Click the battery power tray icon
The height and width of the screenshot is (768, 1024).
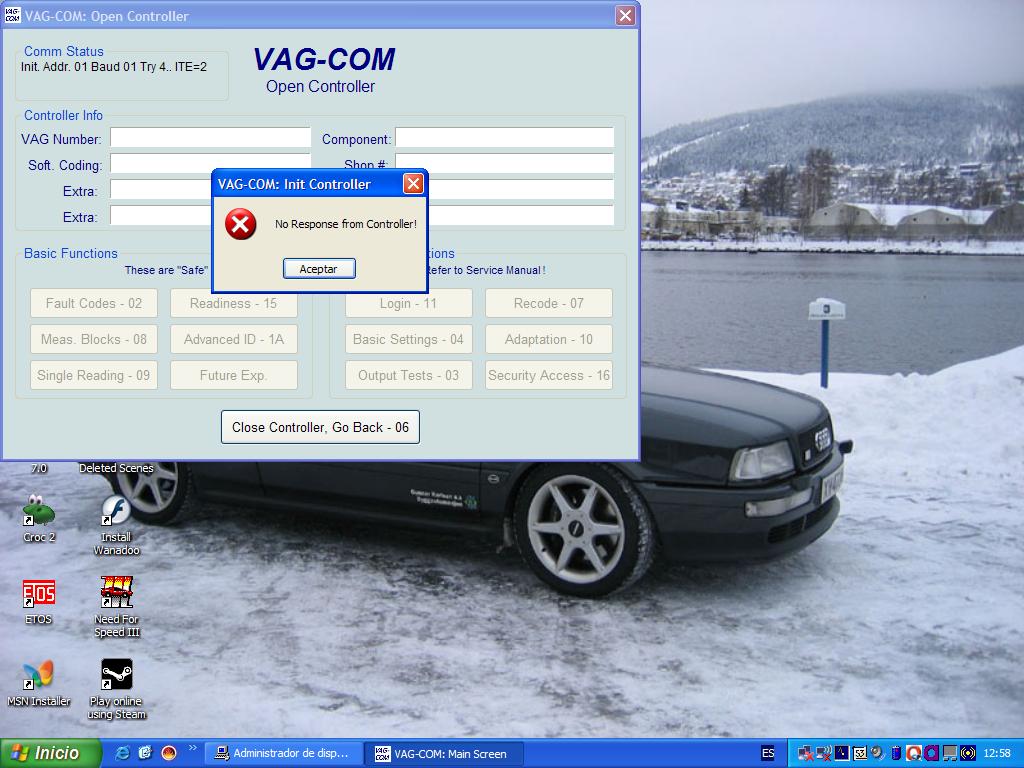click(x=896, y=753)
